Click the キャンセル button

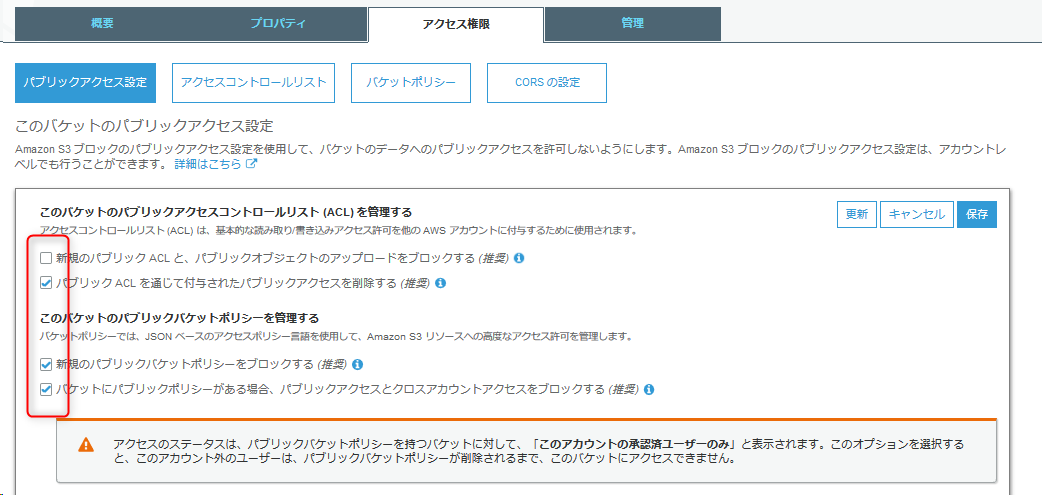[x=917, y=215]
